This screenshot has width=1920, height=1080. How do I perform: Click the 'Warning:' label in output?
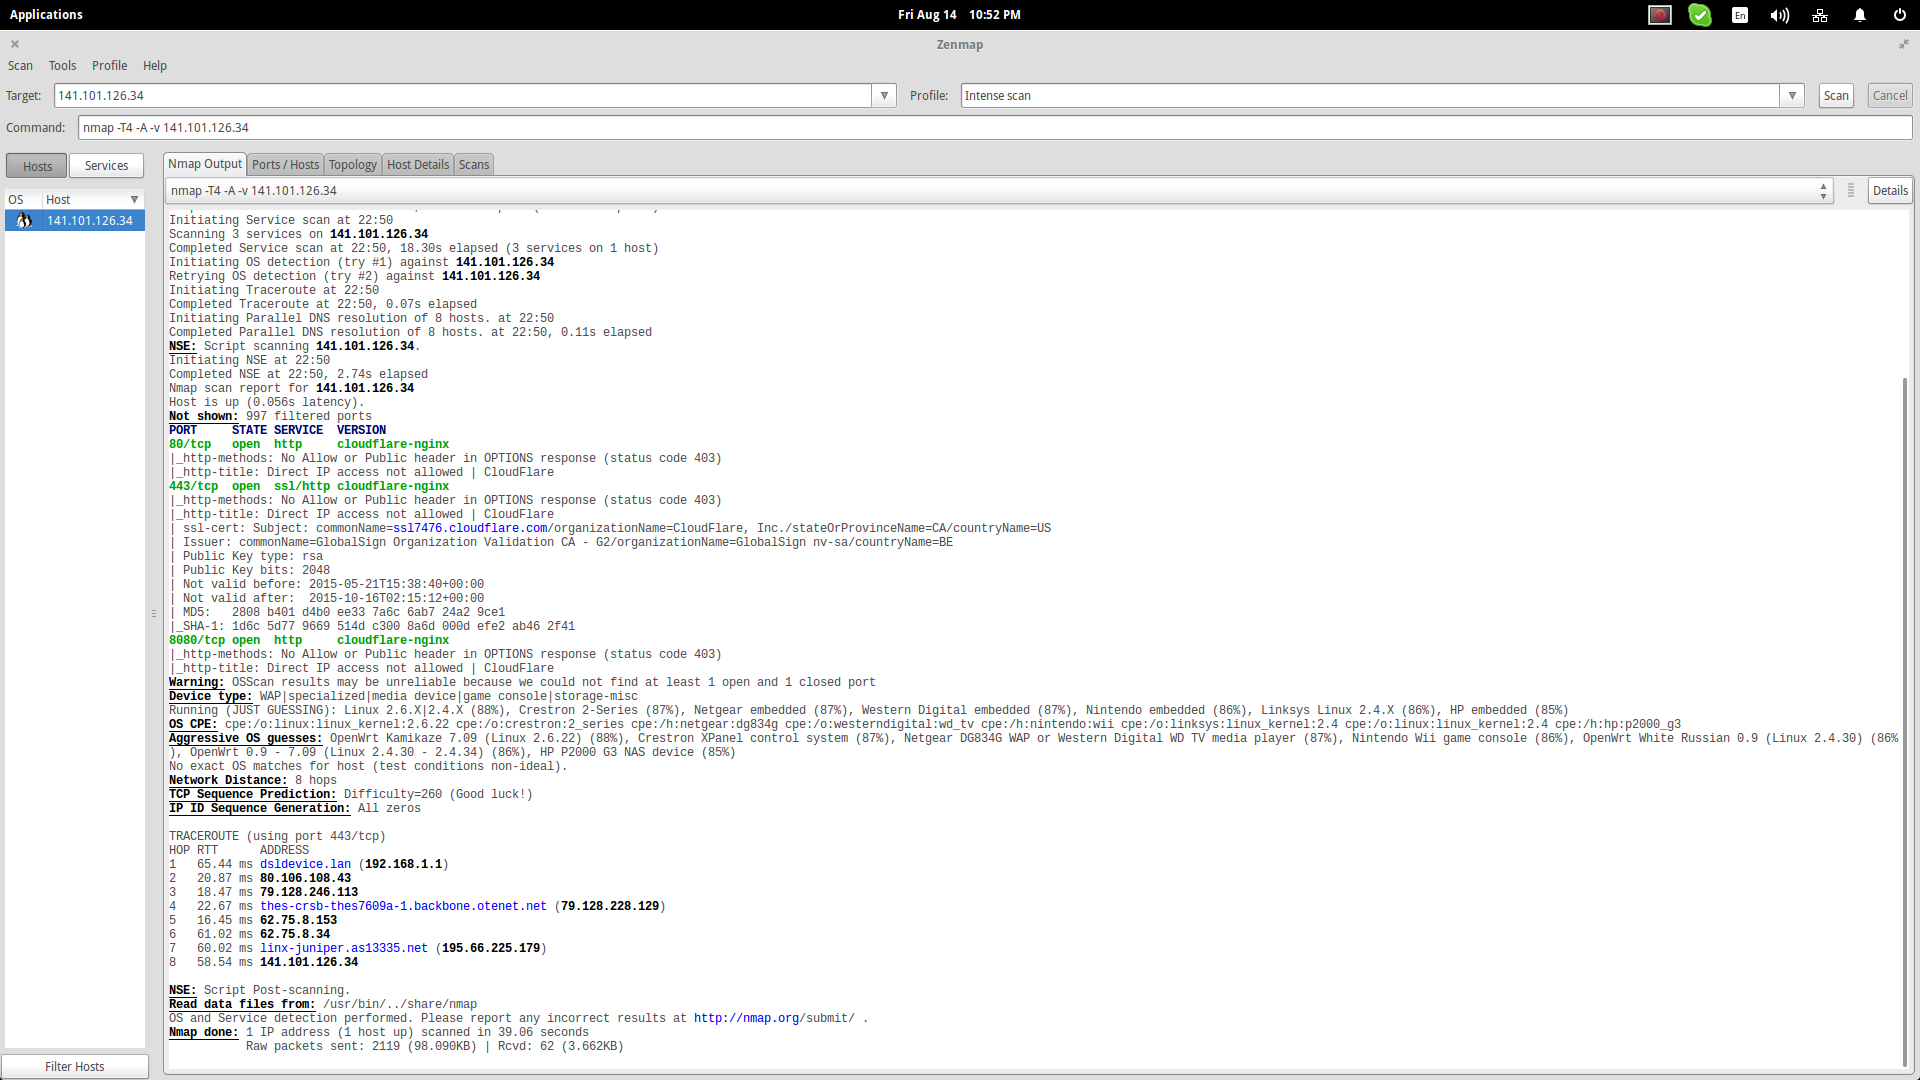click(x=196, y=683)
